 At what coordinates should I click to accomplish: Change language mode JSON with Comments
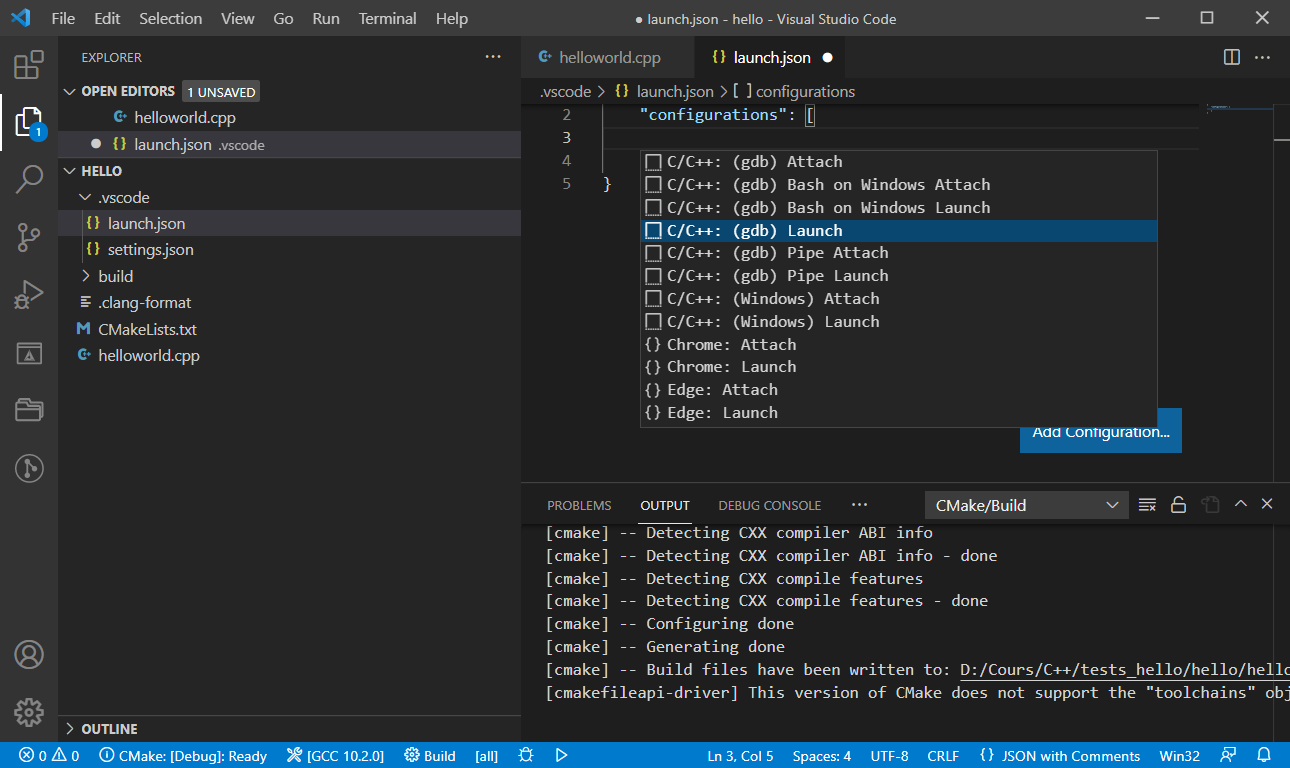click(1059, 755)
